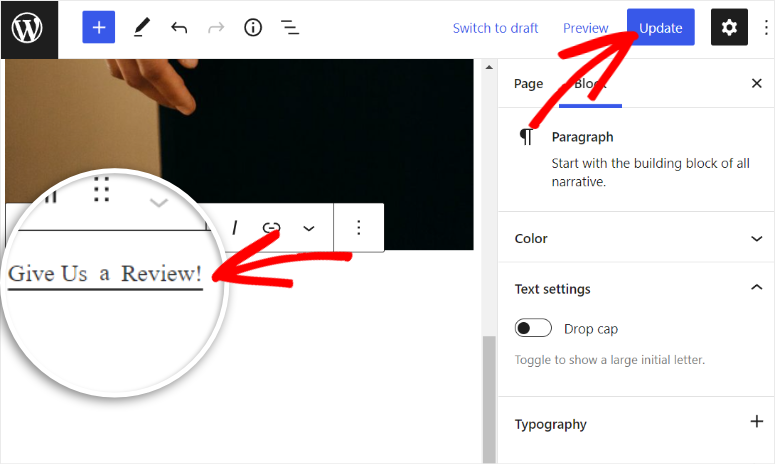
Task: Collapse the Text settings panel
Action: click(756, 289)
